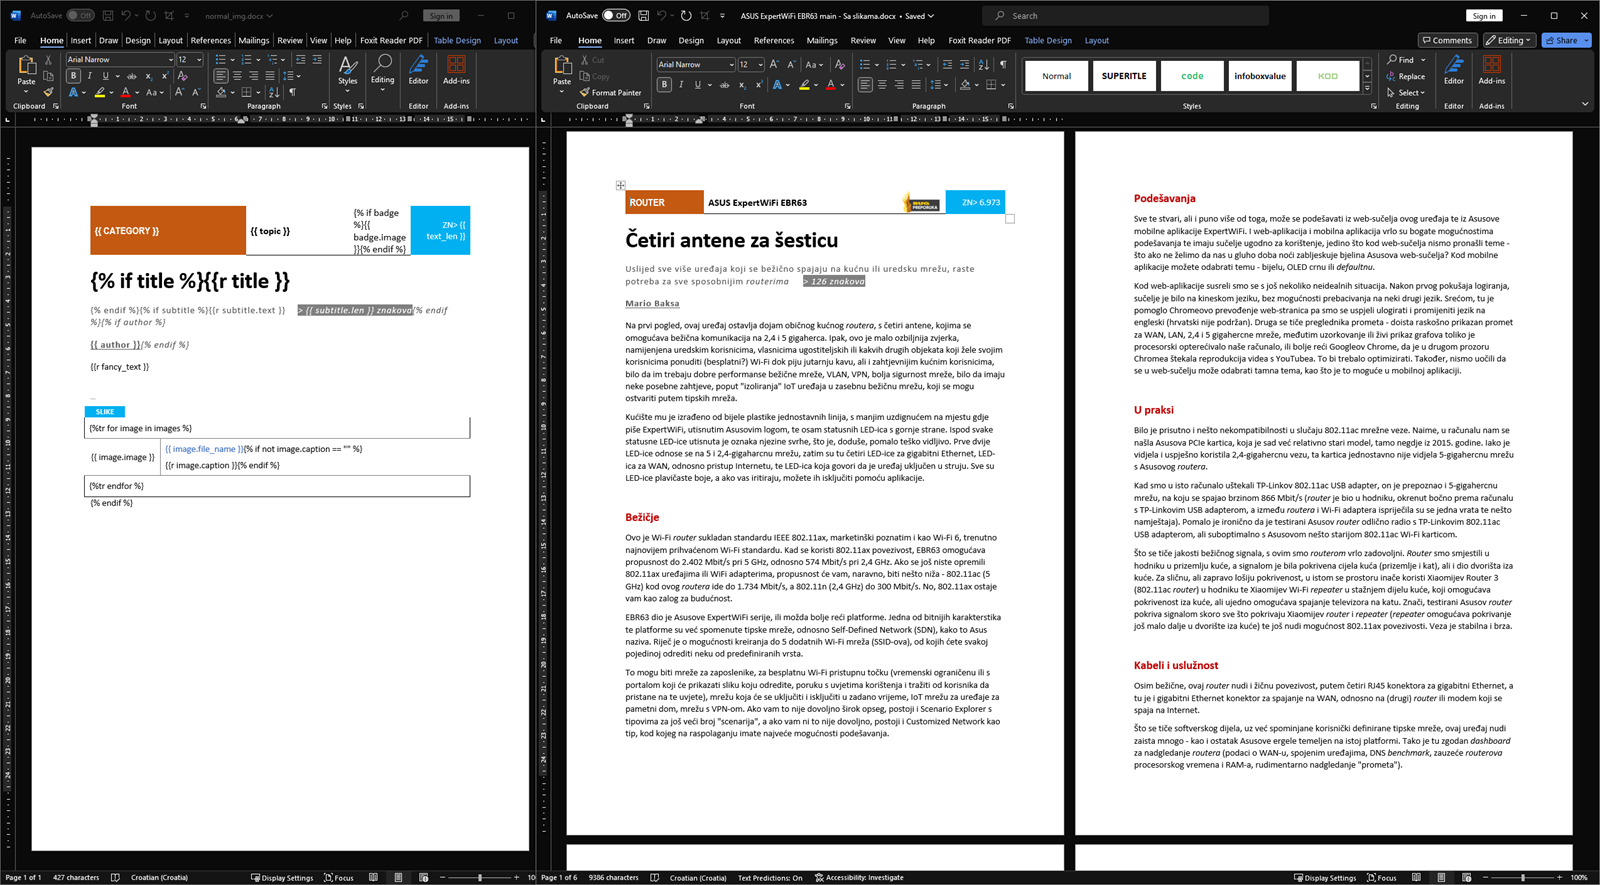Apply infoboxvalue style from Styles gallery

point(1260,76)
